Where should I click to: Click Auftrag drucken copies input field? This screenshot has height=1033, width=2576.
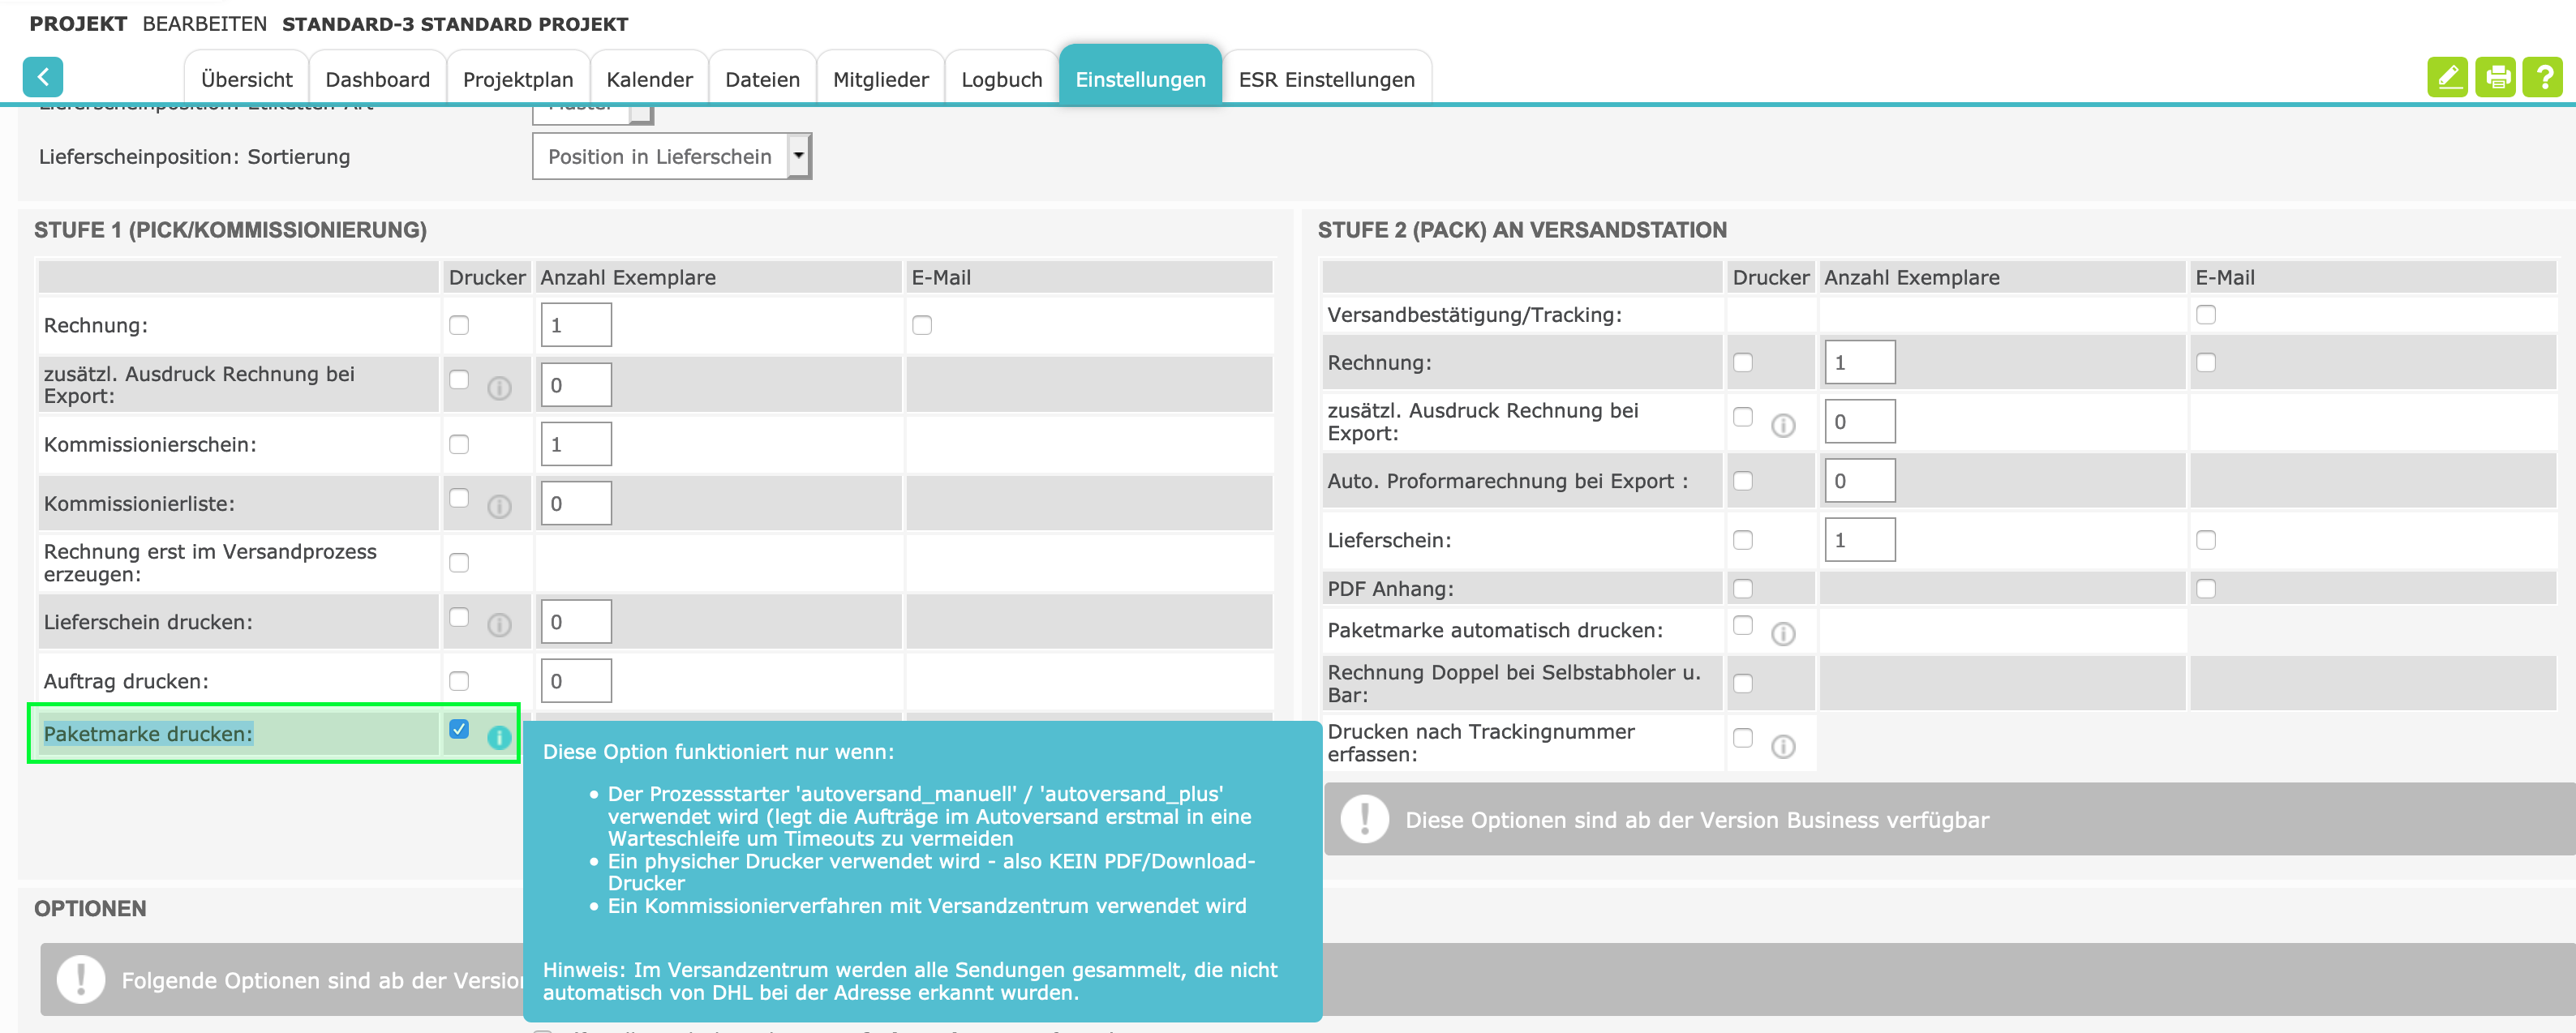[x=576, y=681]
